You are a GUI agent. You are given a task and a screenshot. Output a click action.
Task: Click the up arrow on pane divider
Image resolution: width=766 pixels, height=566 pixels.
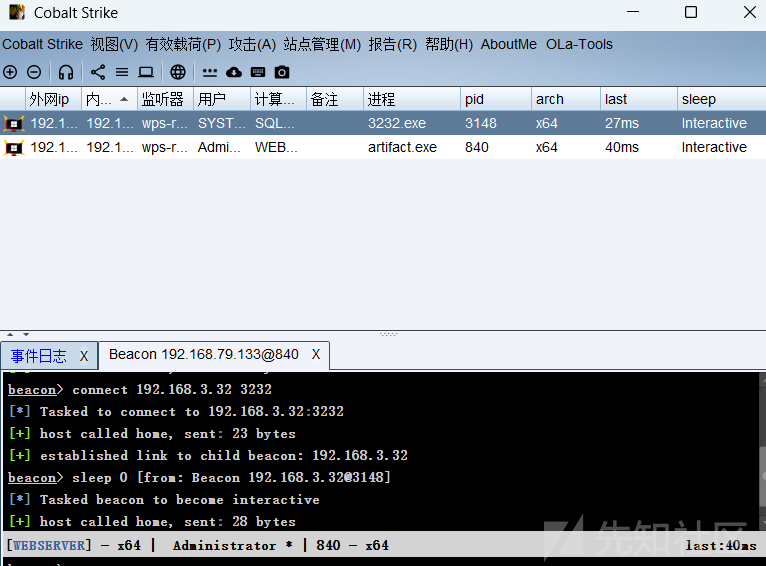click(x=10, y=335)
